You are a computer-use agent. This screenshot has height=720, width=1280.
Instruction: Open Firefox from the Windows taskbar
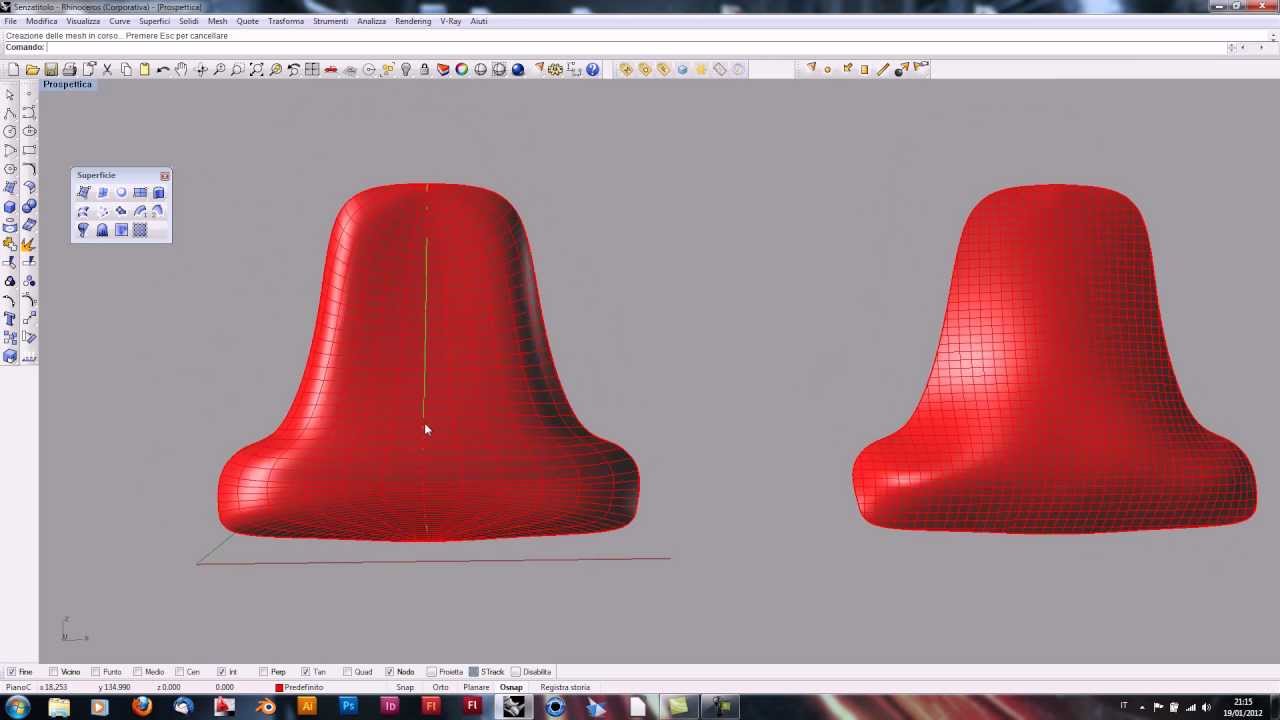141,707
